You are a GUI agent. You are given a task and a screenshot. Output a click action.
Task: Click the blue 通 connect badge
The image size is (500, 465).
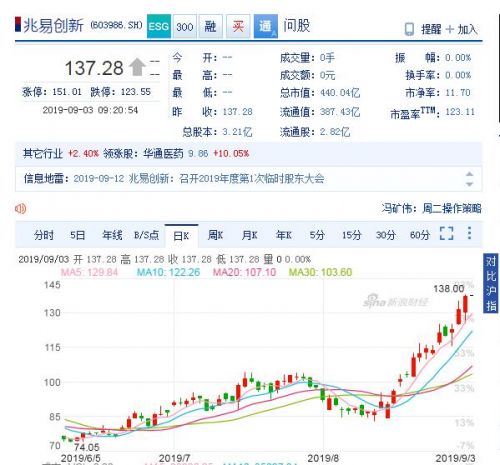point(266,26)
